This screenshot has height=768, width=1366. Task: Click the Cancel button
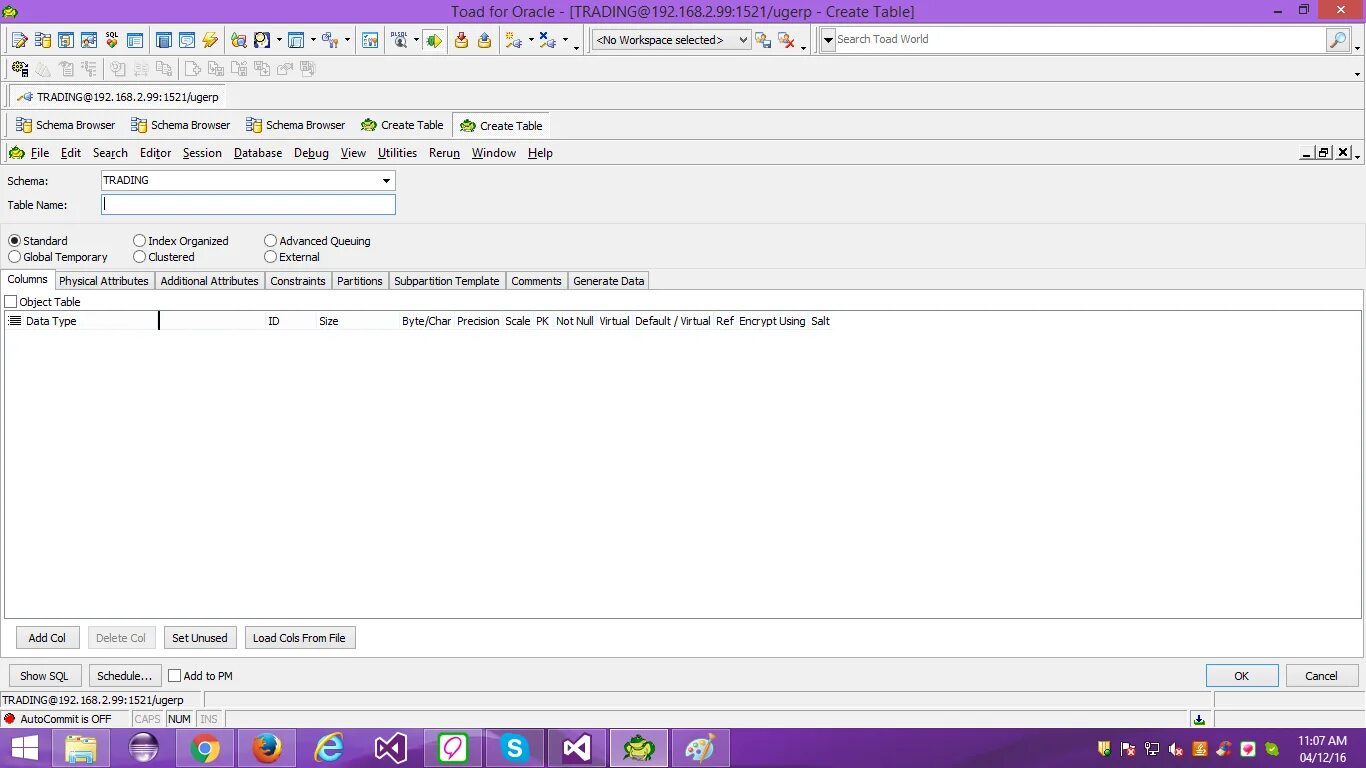1322,676
